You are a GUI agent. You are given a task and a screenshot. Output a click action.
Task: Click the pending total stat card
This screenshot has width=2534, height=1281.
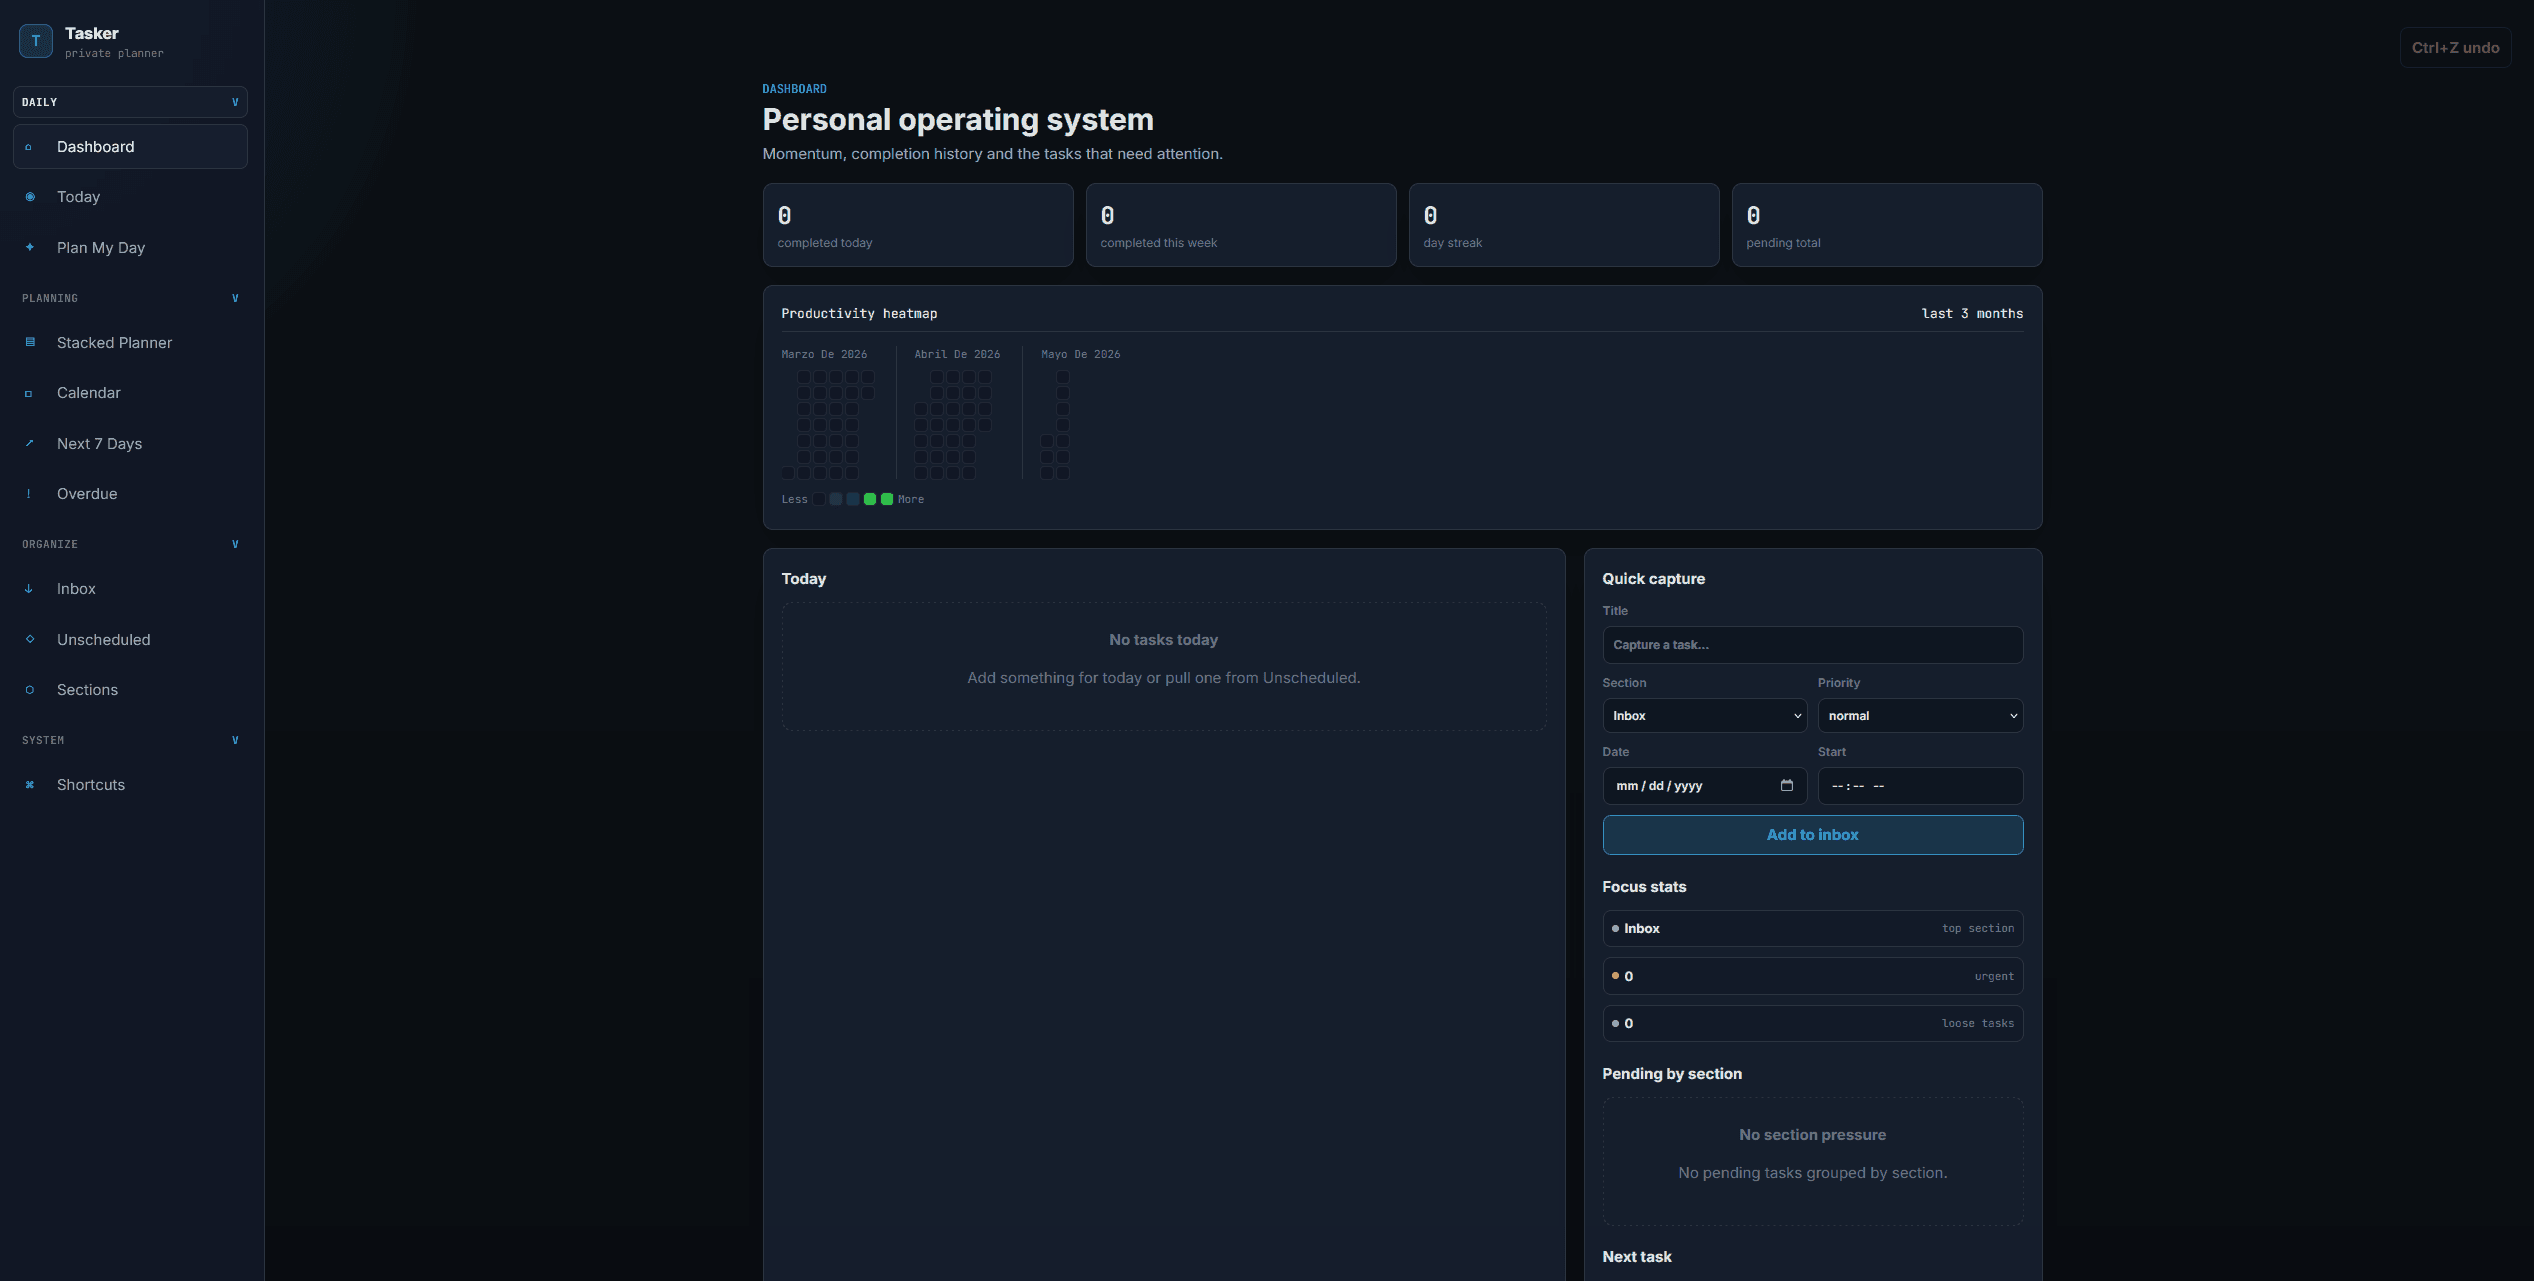(x=1887, y=225)
